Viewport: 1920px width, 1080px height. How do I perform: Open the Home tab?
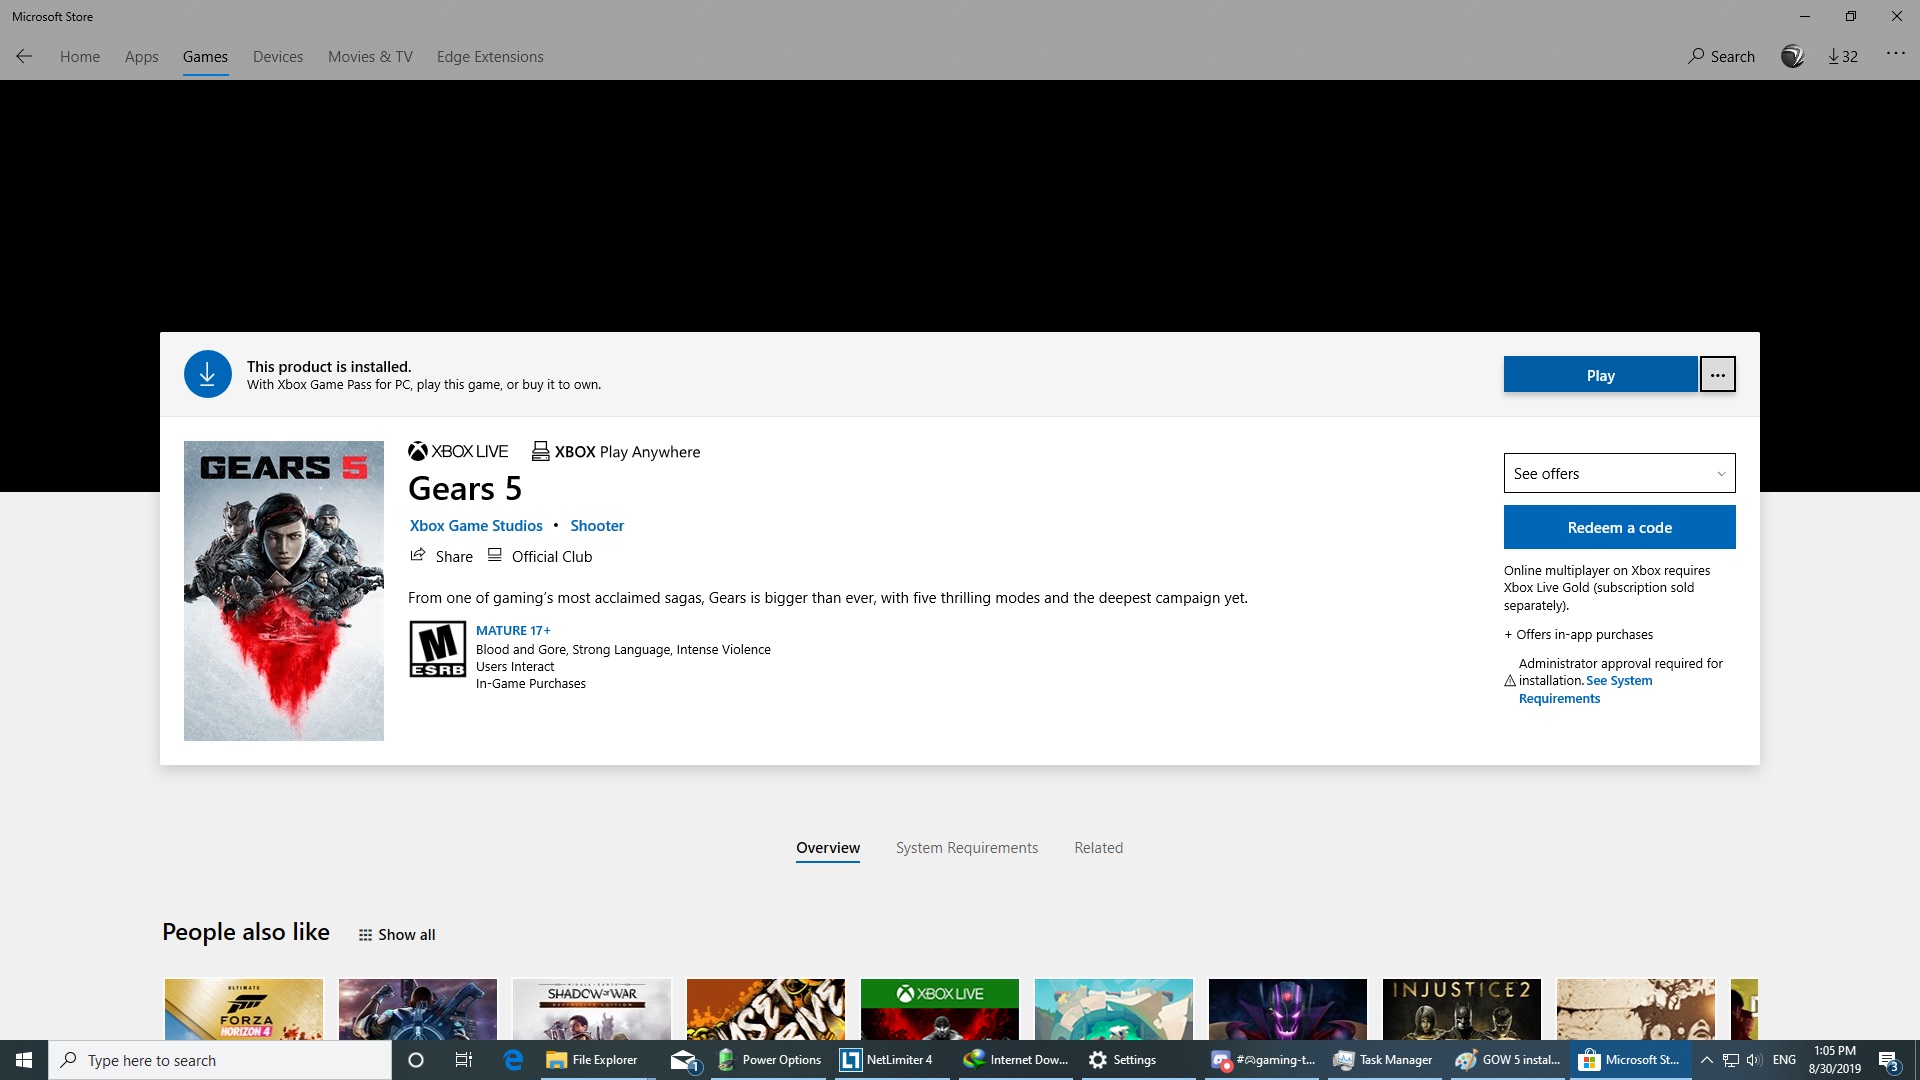(x=80, y=57)
